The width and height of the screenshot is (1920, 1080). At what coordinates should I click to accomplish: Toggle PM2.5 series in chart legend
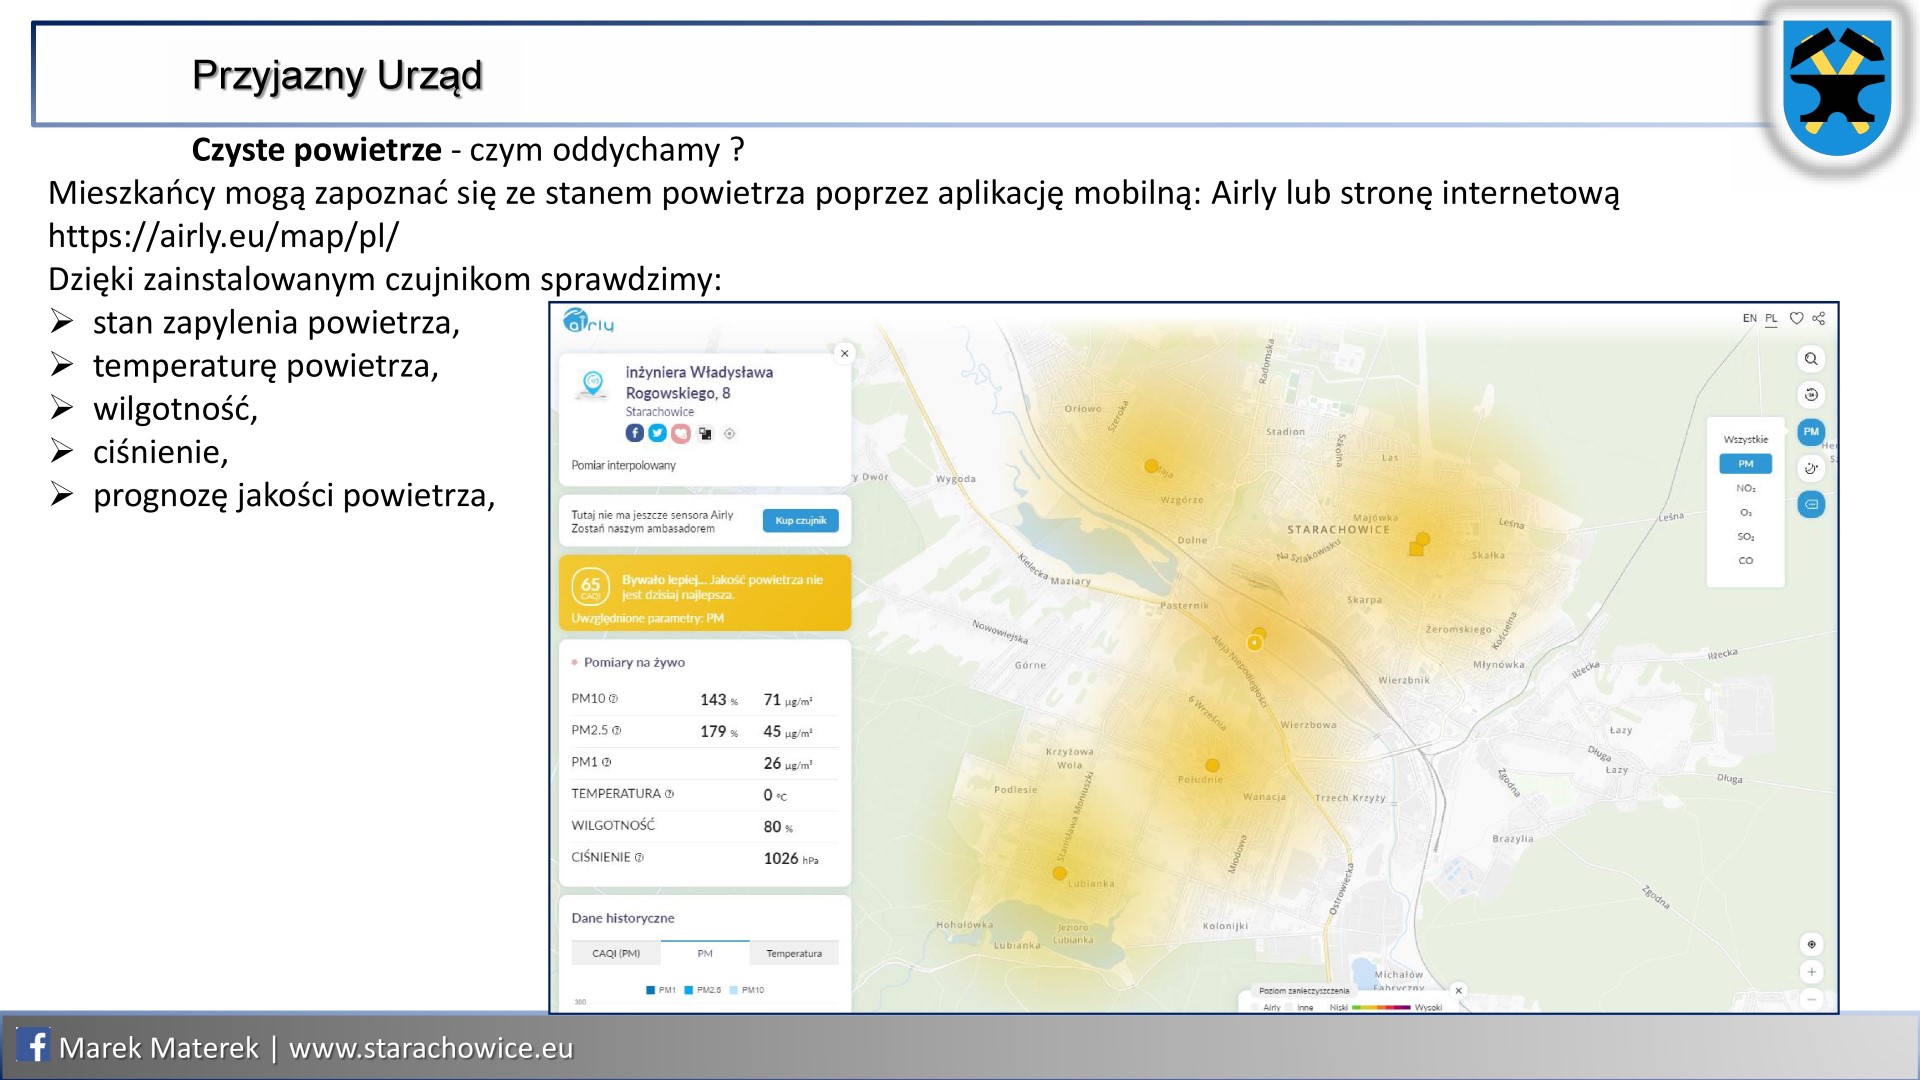pyautogui.click(x=702, y=990)
